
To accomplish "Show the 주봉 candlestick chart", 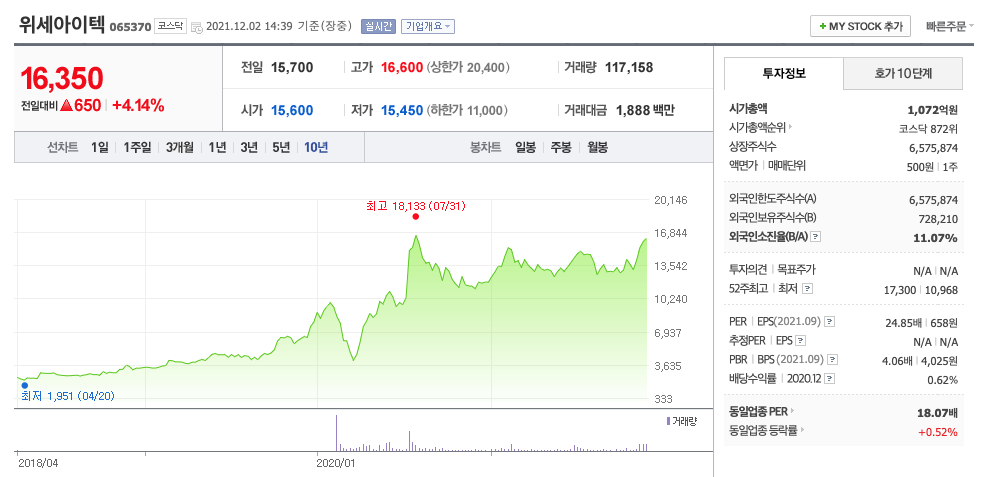I will (561, 148).
